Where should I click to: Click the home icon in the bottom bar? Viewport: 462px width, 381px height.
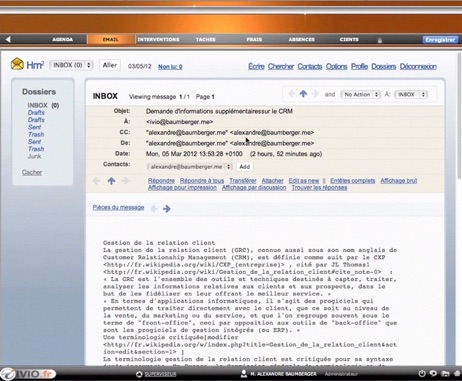point(457,374)
